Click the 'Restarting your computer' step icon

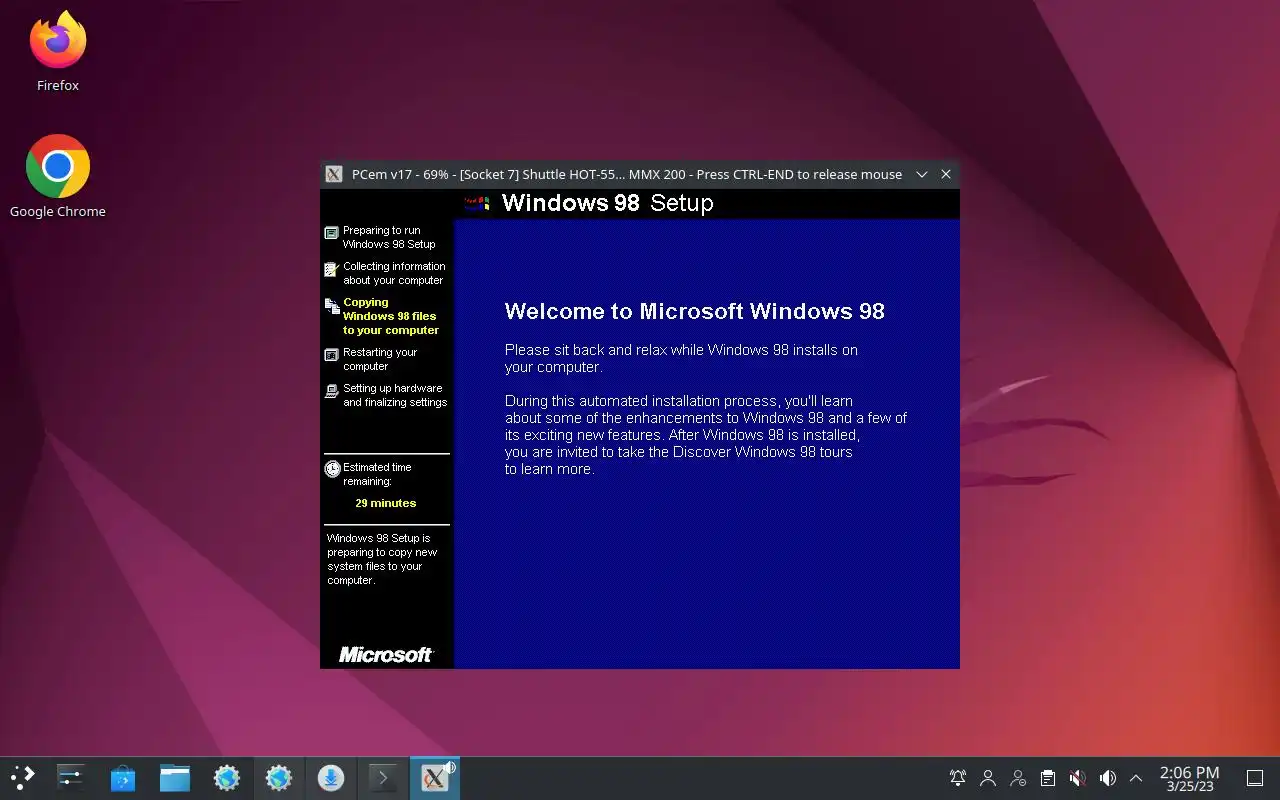click(x=332, y=355)
